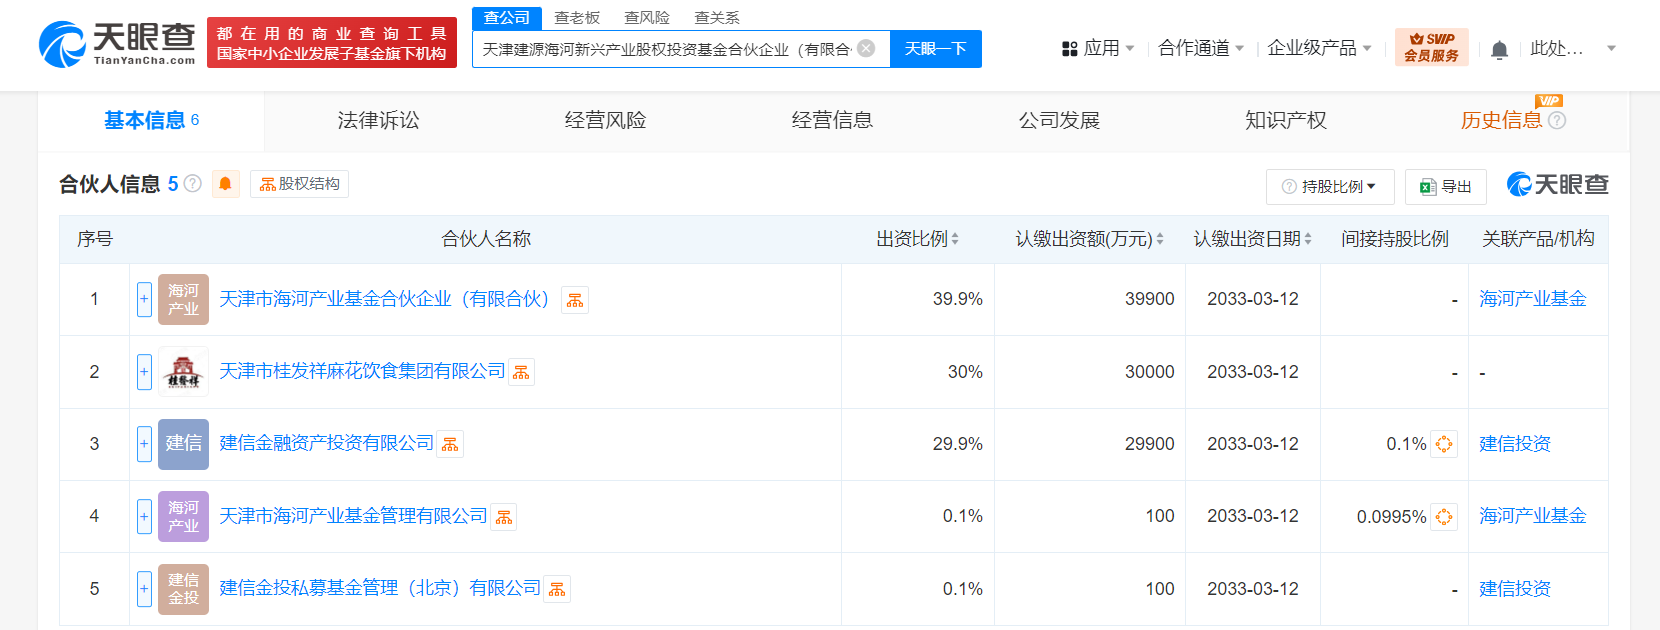The image size is (1660, 630).
Task: Clear the search box text
Action: pos(866,48)
